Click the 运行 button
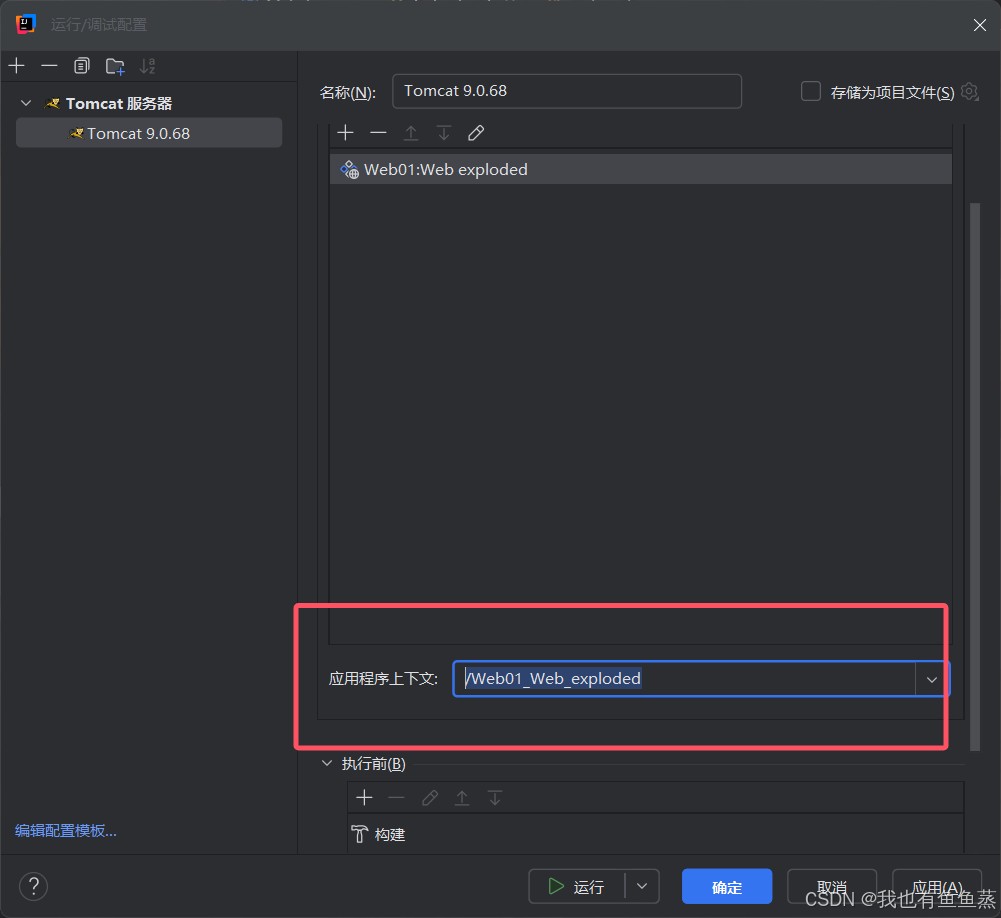1001x918 pixels. [576, 887]
